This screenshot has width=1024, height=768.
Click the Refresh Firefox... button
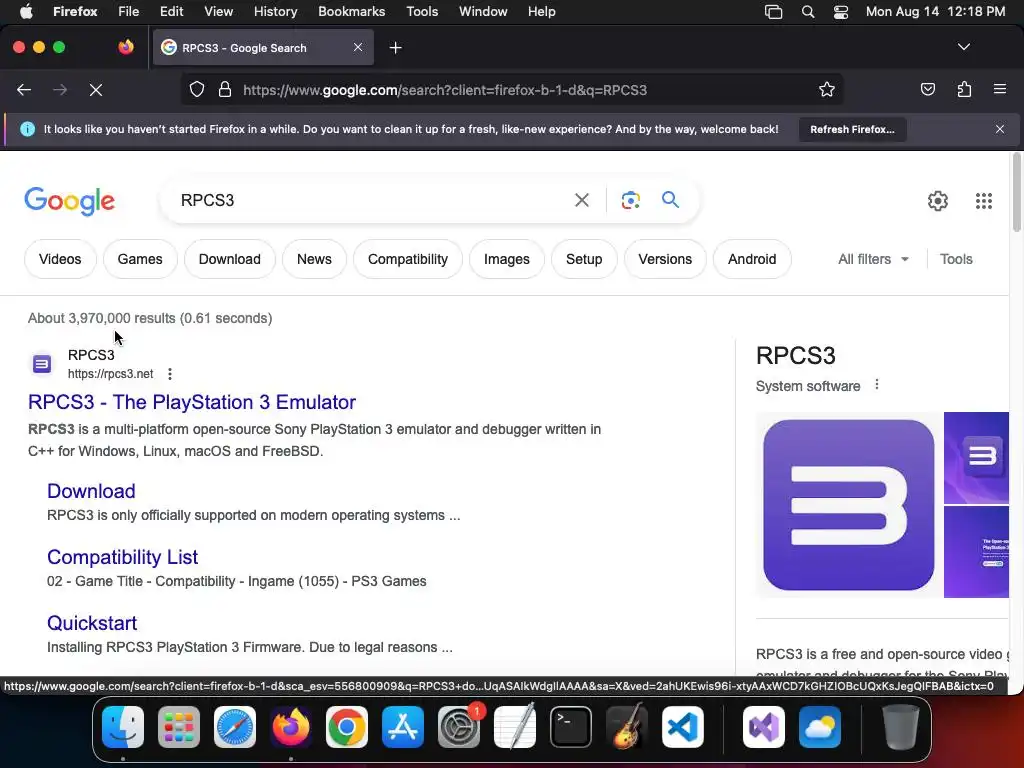click(x=852, y=129)
